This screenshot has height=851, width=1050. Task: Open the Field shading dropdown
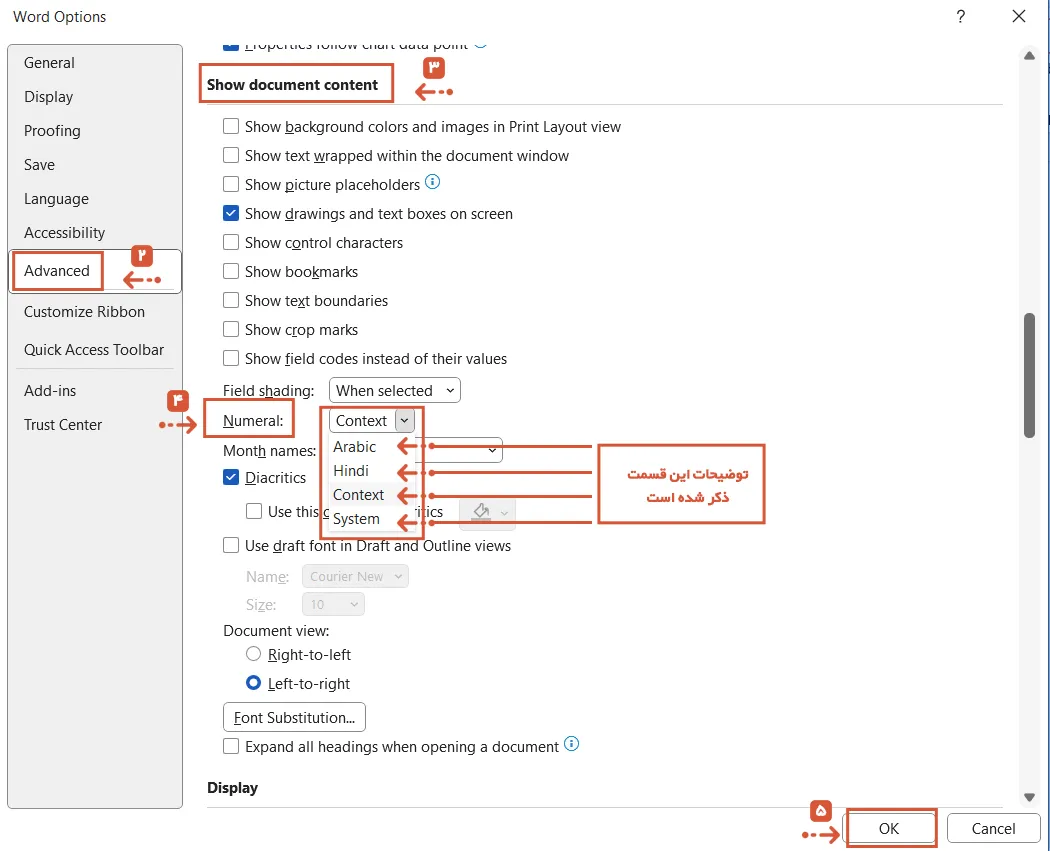tap(394, 390)
